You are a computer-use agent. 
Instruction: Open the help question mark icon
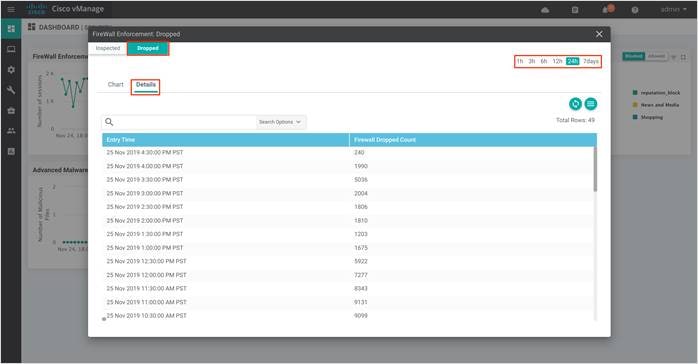pos(635,10)
